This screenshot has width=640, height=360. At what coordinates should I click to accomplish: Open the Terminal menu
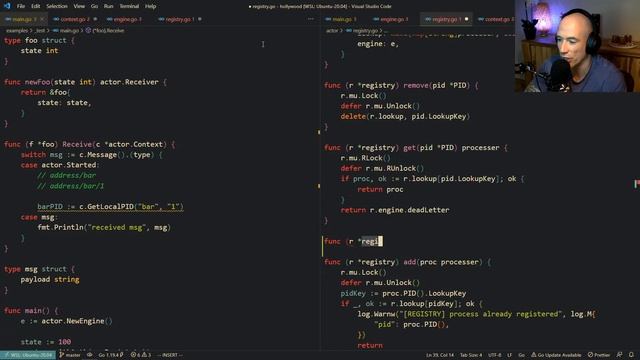[129, 6]
